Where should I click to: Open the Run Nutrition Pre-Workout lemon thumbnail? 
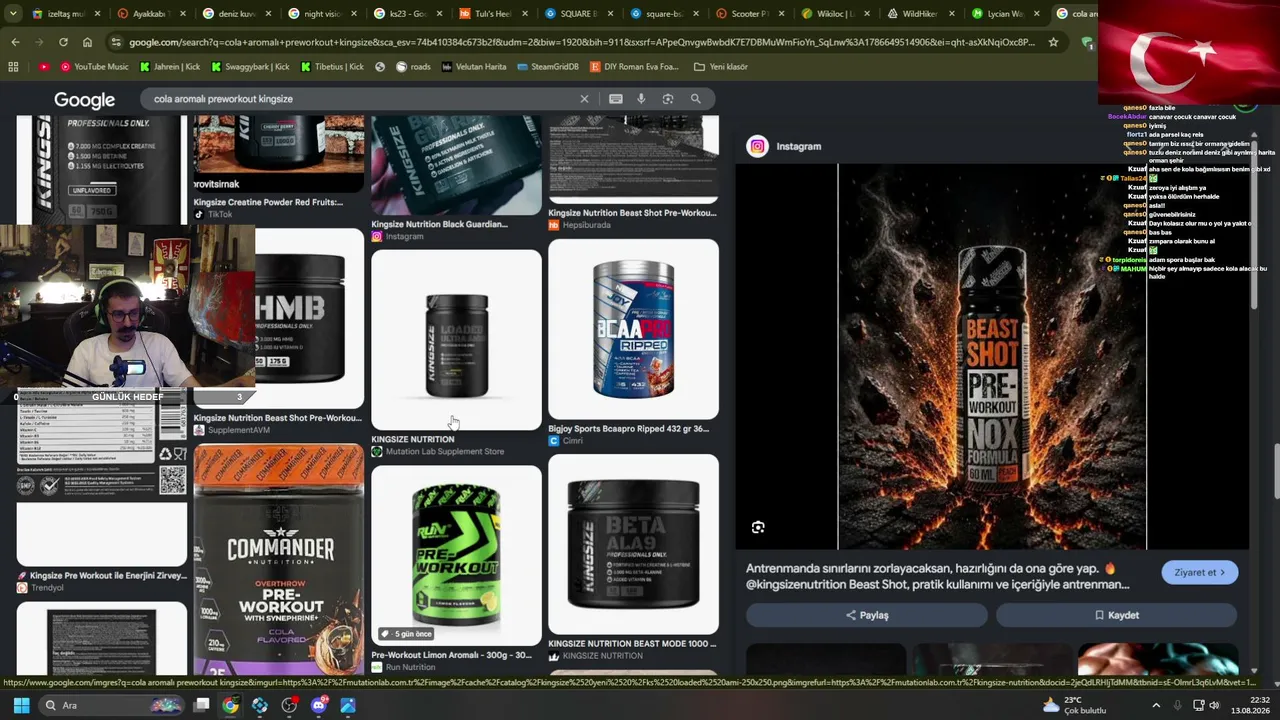point(456,555)
